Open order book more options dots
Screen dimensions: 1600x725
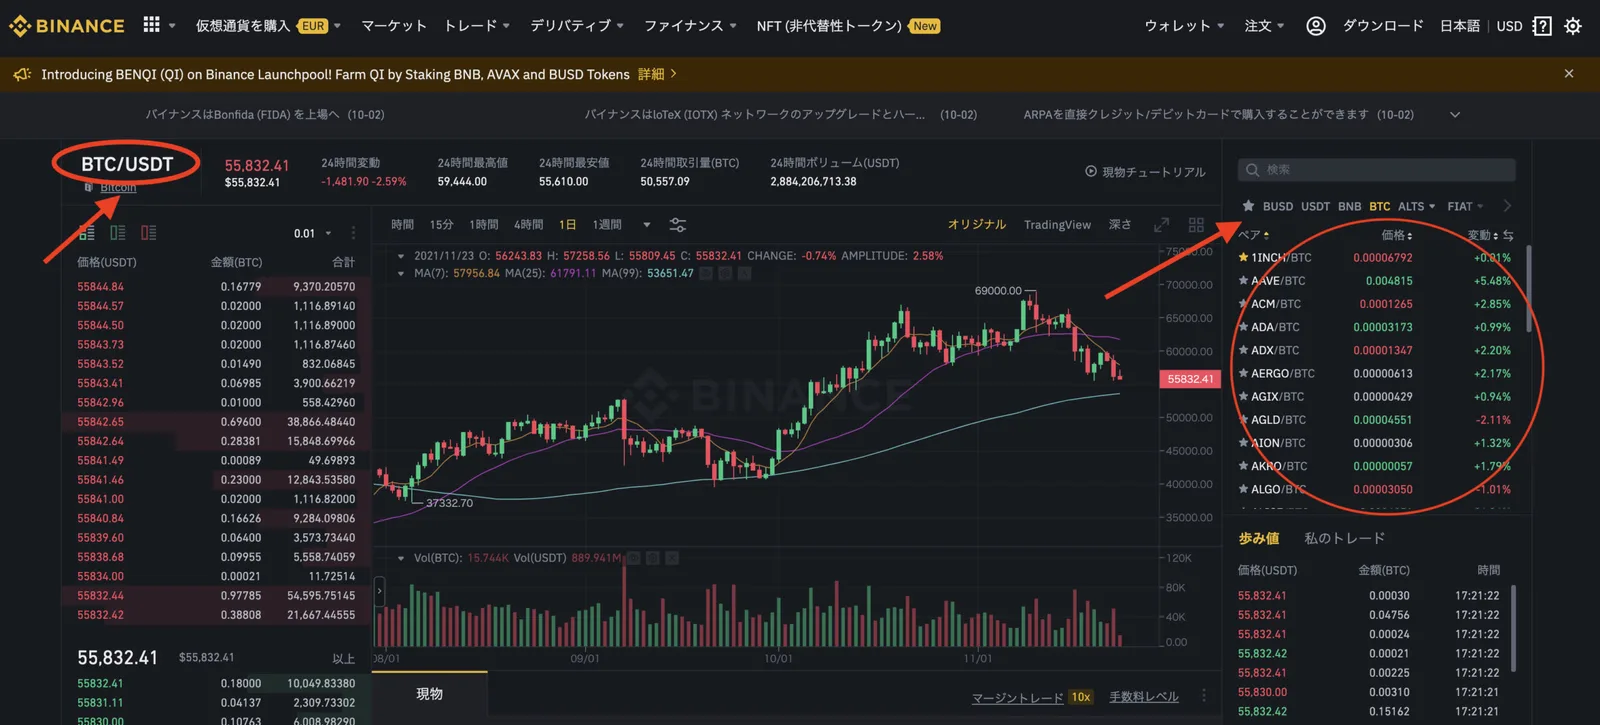click(353, 233)
